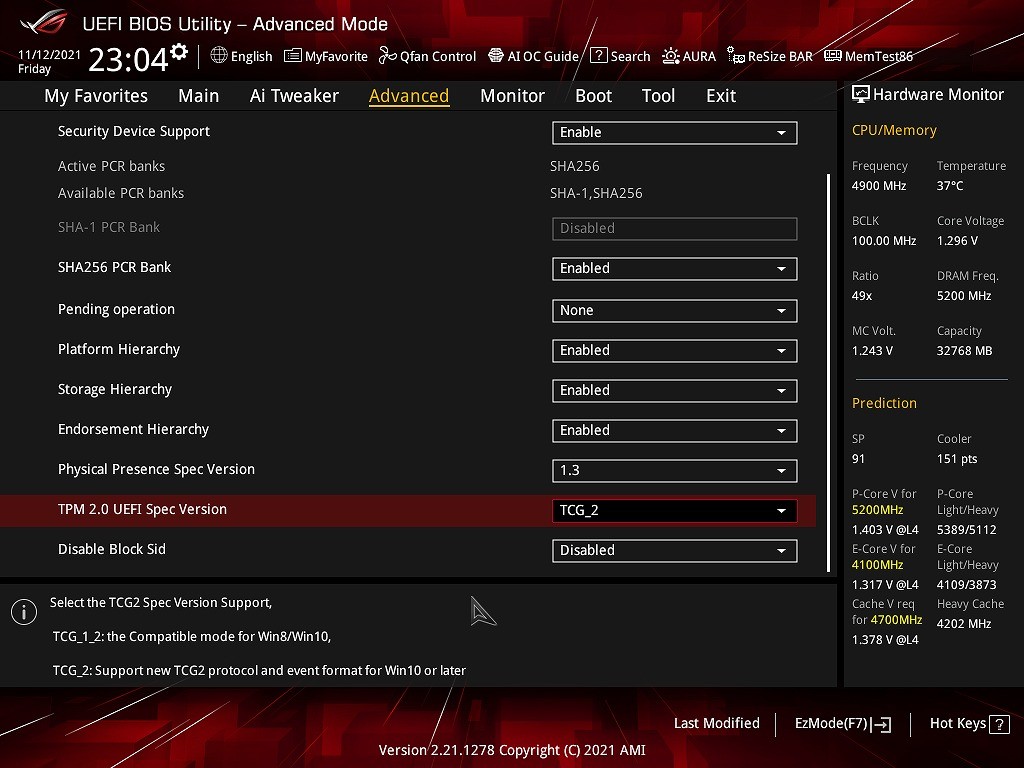Click the EzMode exit arrow icon
This screenshot has width=1024, height=768.
(882, 724)
